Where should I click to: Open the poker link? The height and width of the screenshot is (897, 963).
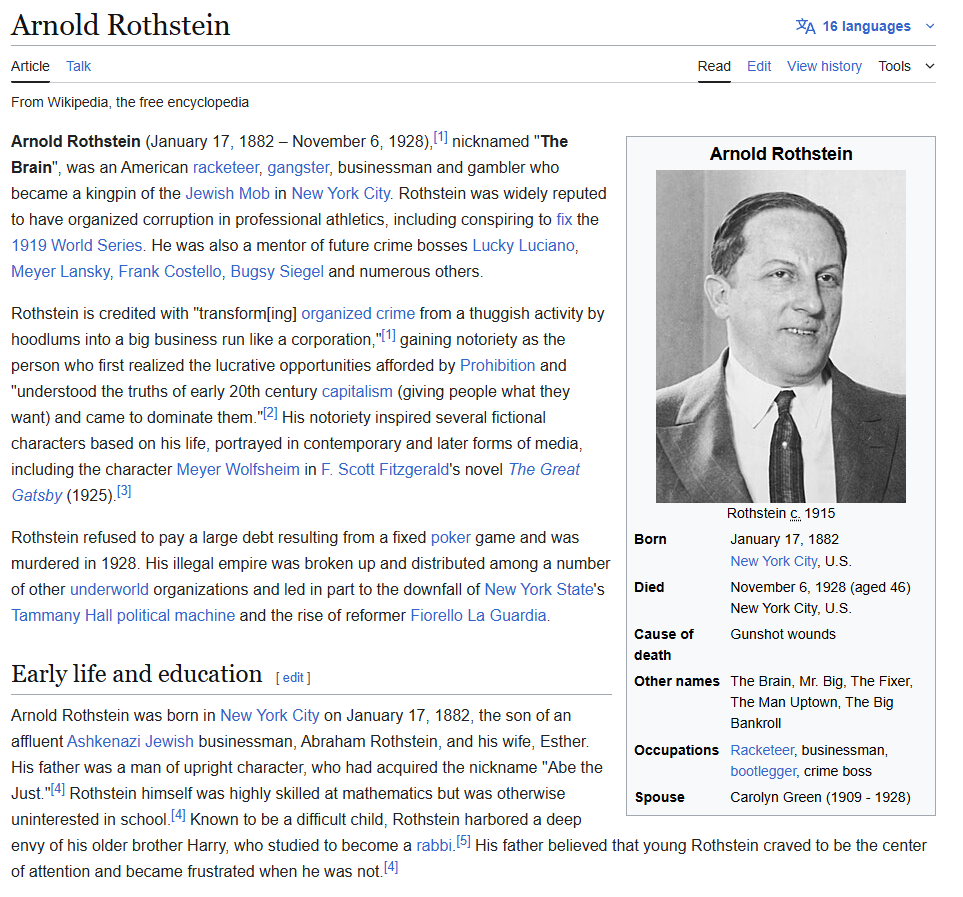click(450, 538)
